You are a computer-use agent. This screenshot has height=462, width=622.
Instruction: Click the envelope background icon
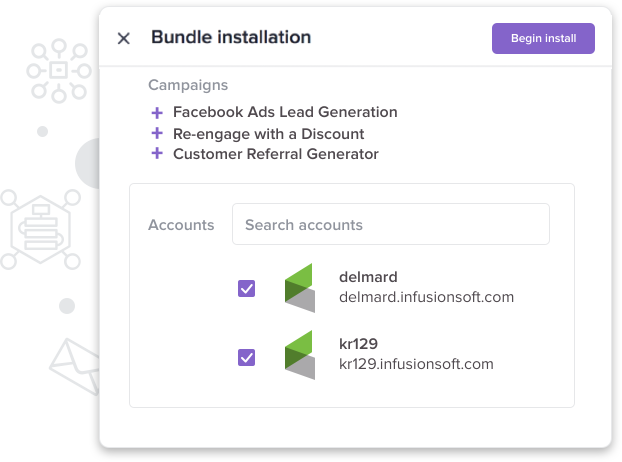pos(75,367)
